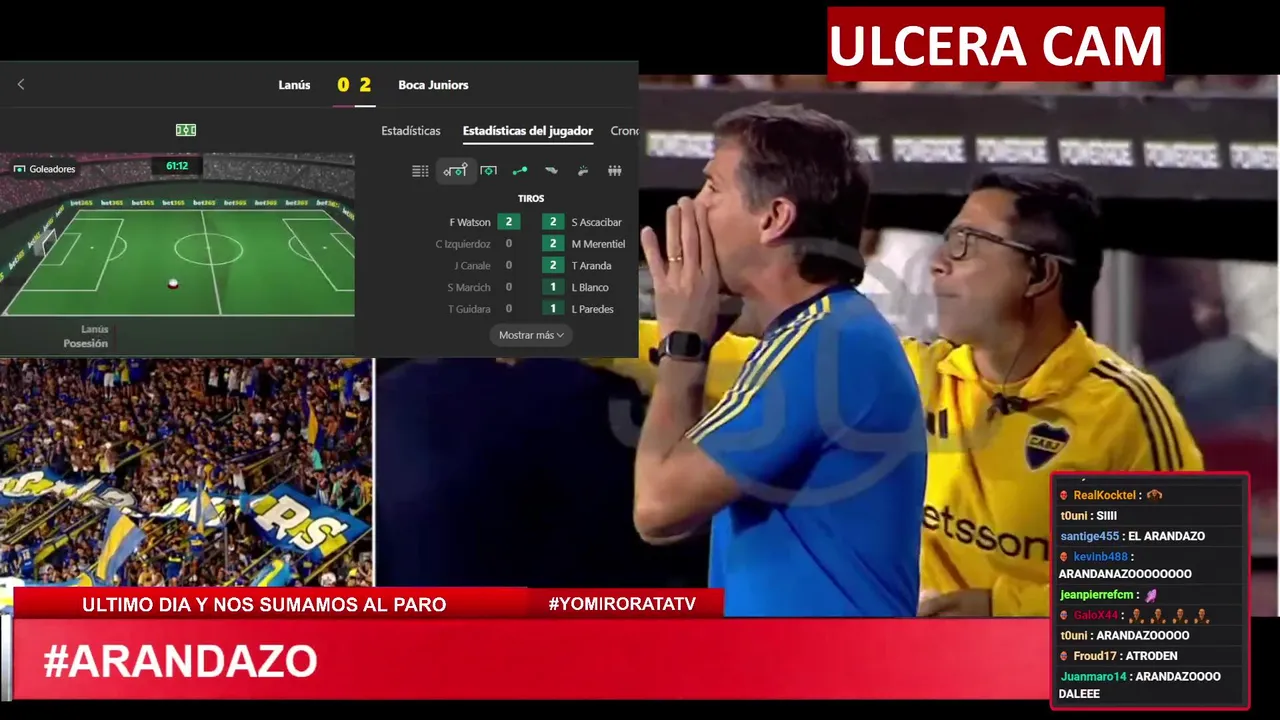Click the badge icon beside RealKocktel
Image resolution: width=1280 pixels, height=720 pixels.
point(1064,496)
